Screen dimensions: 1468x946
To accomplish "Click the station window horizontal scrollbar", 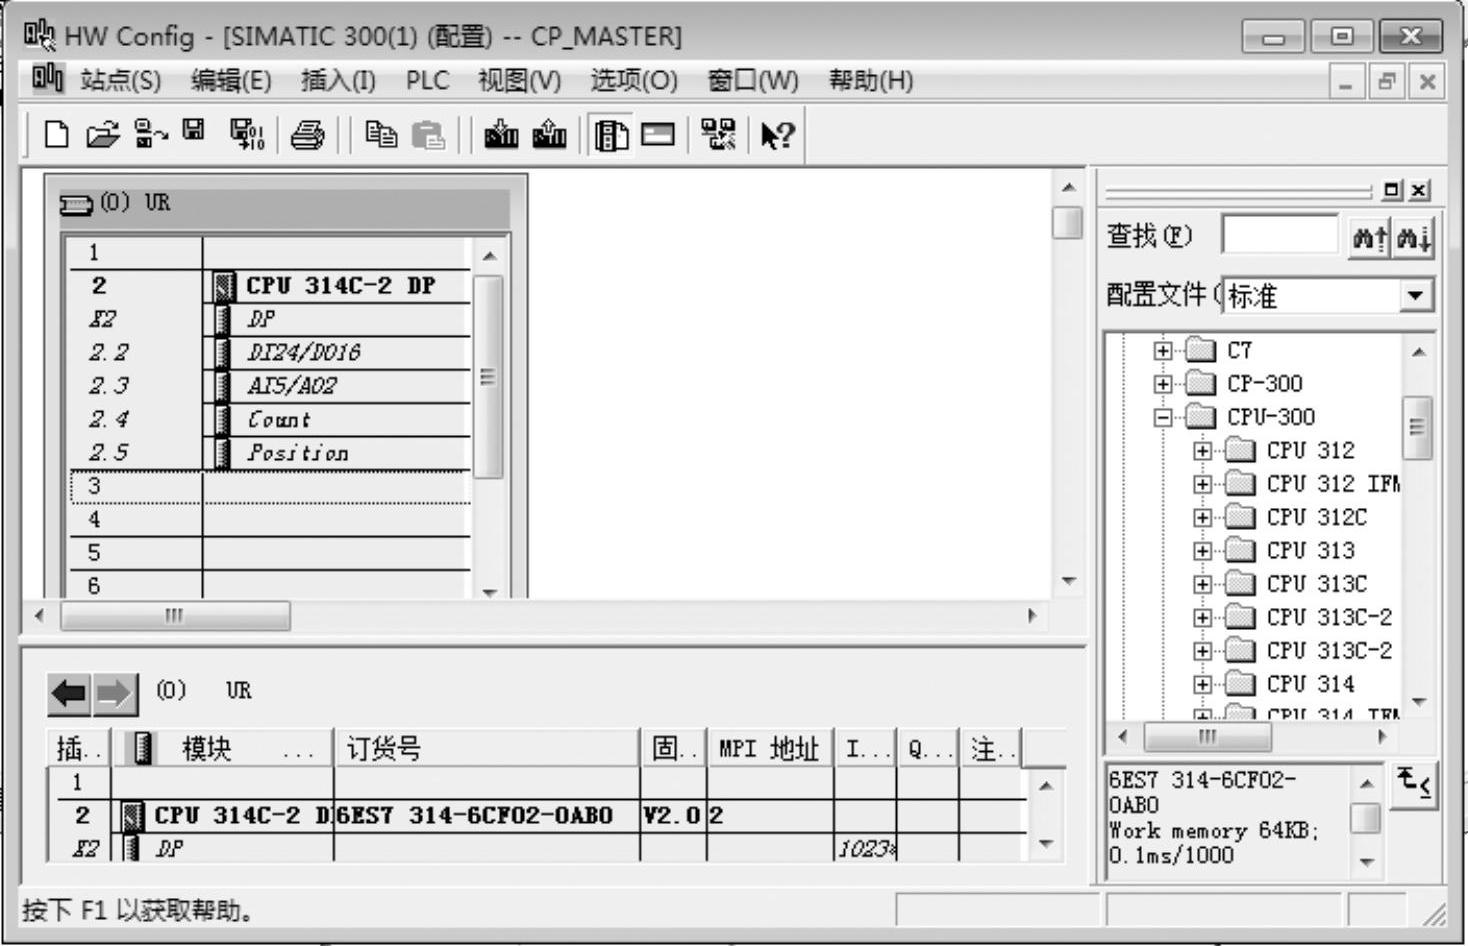I will click(535, 616).
